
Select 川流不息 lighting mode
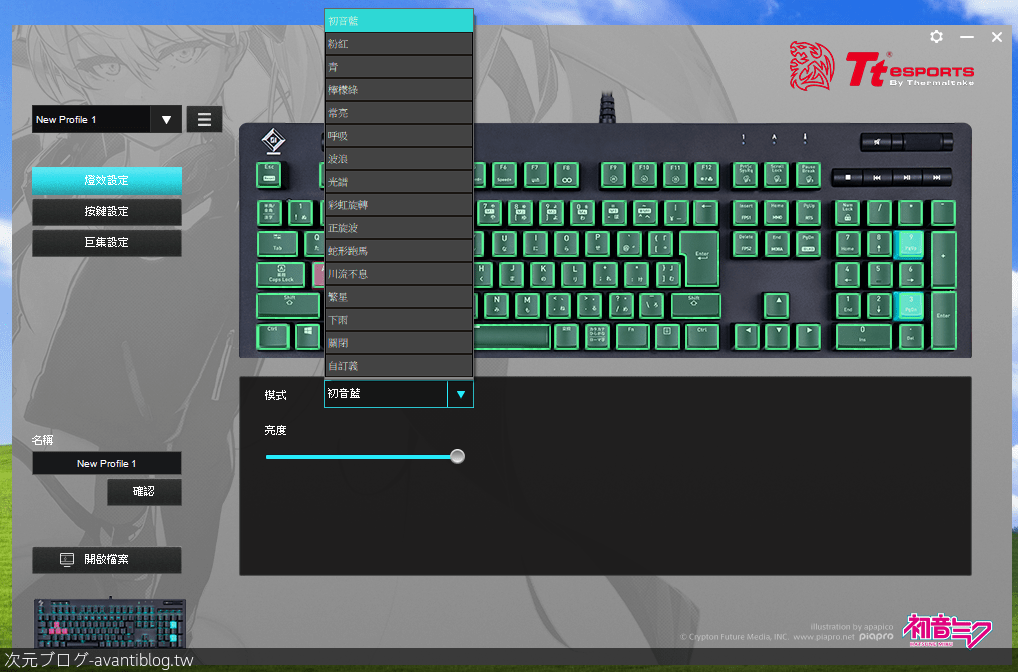[399, 274]
